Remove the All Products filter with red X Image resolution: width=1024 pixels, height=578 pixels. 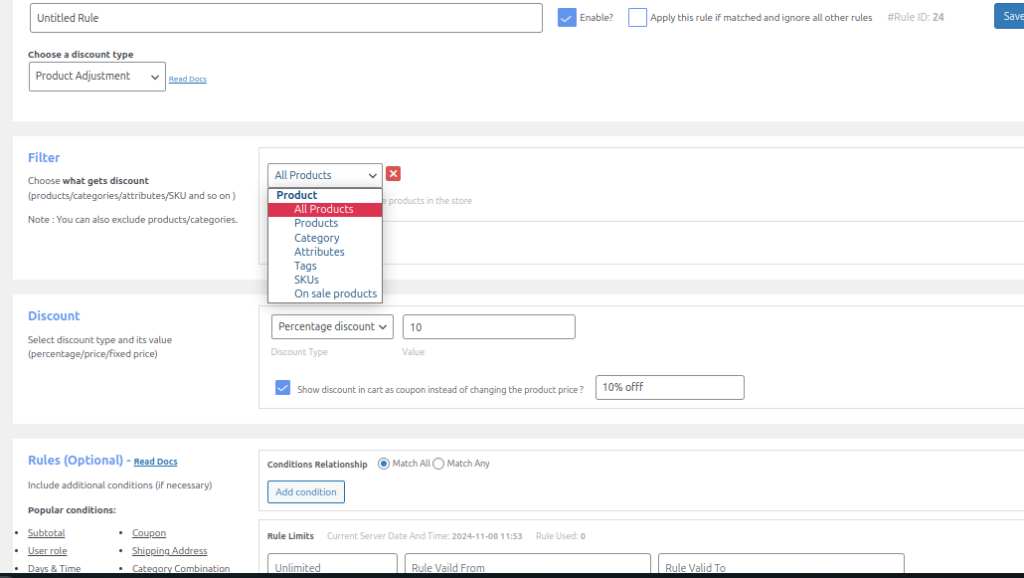pos(392,174)
